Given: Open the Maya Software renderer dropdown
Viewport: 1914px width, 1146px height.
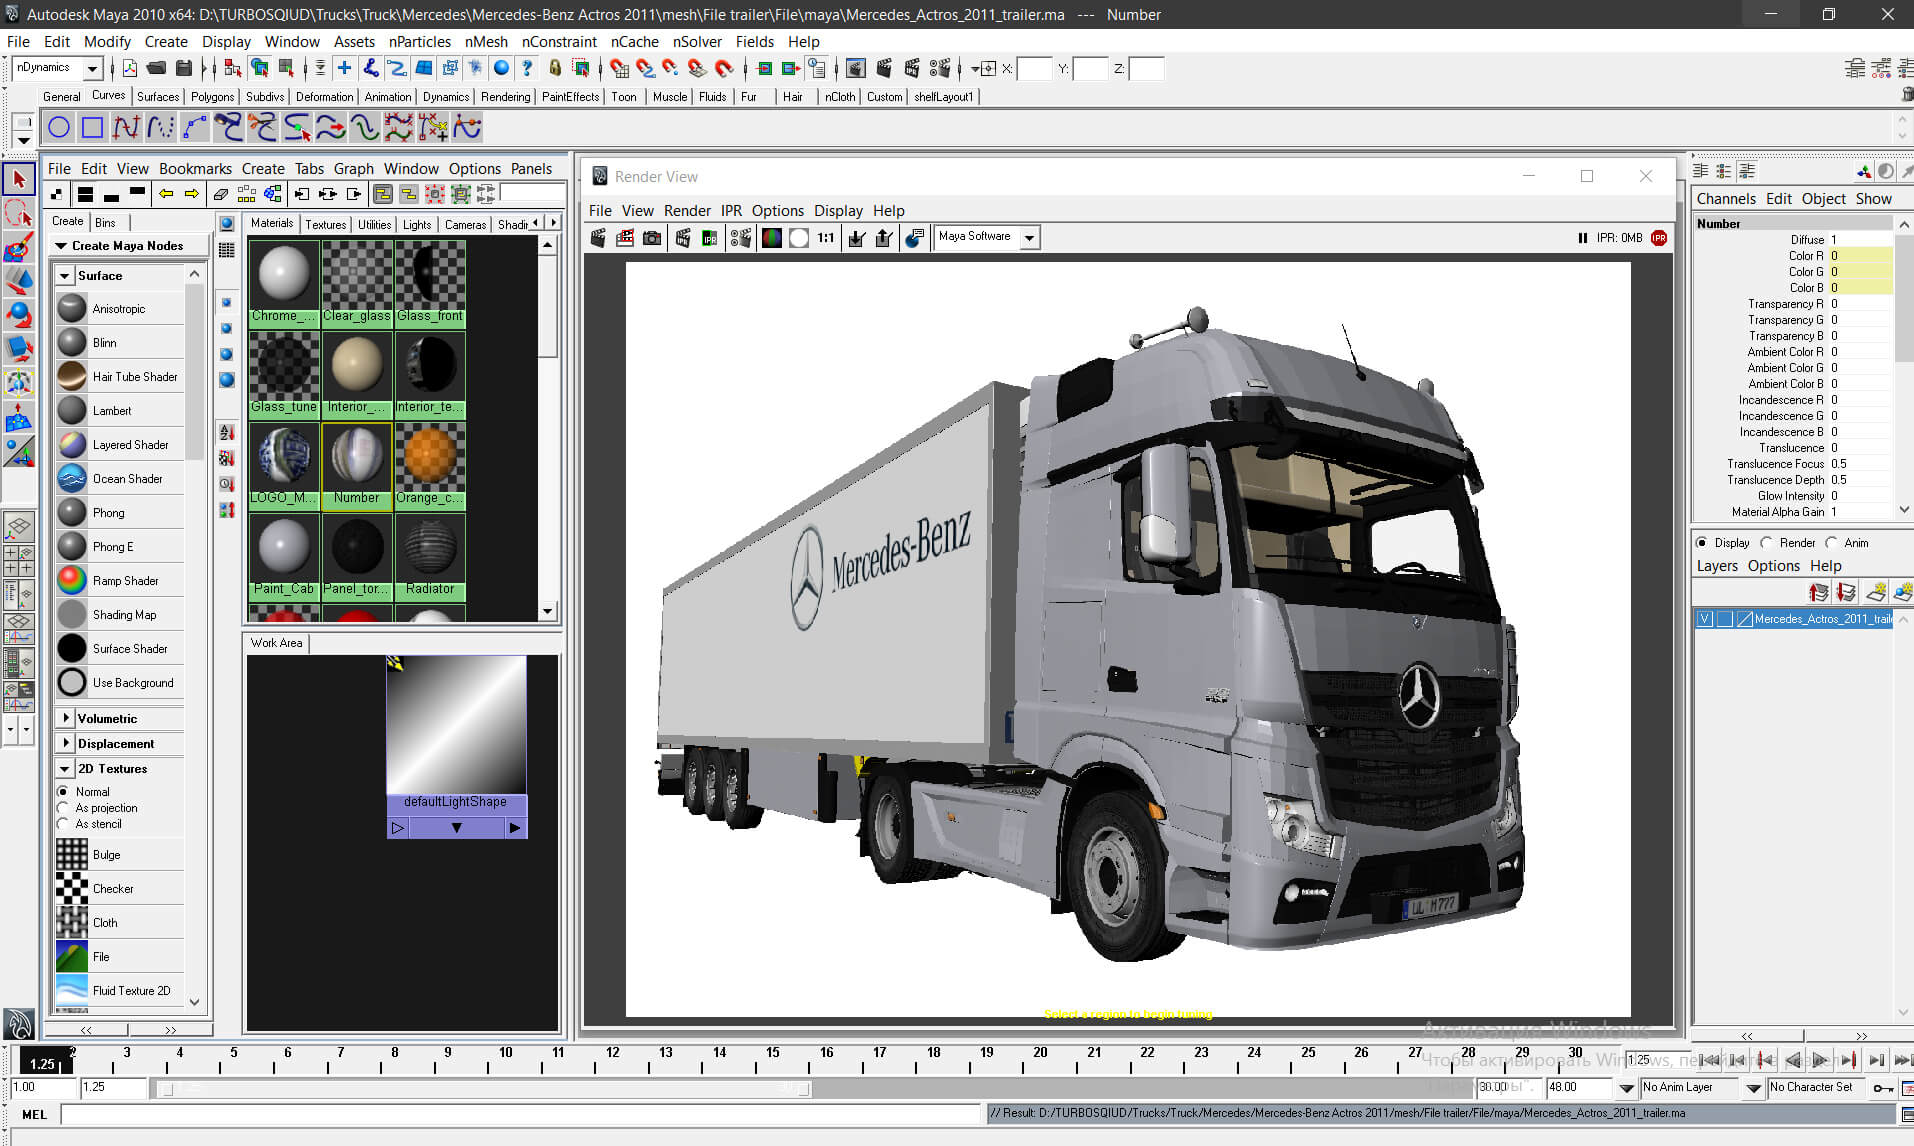Looking at the screenshot, I should 1029,237.
